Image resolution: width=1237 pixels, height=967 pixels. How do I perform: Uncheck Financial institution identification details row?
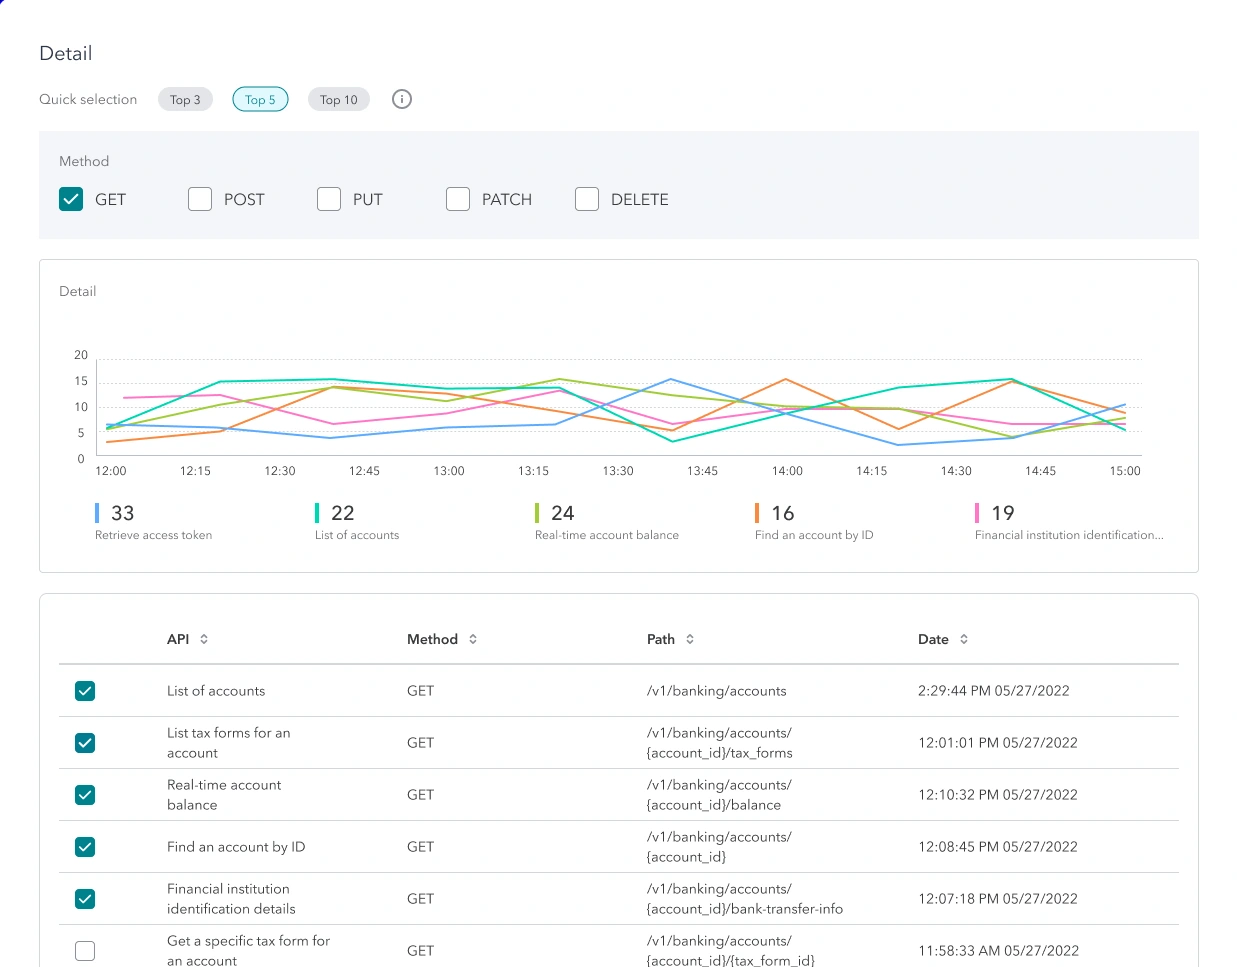(x=85, y=899)
